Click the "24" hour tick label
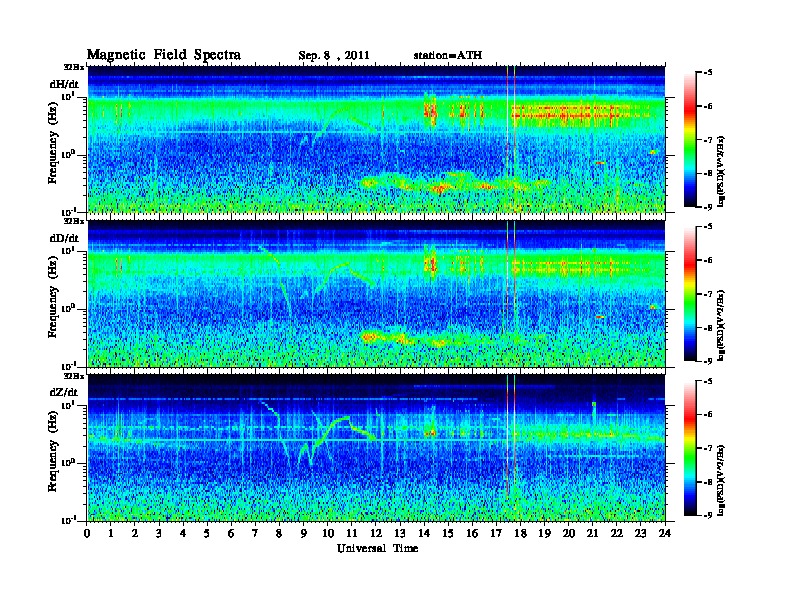Image resolution: width=792 pixels, height=612 pixels. [665, 534]
